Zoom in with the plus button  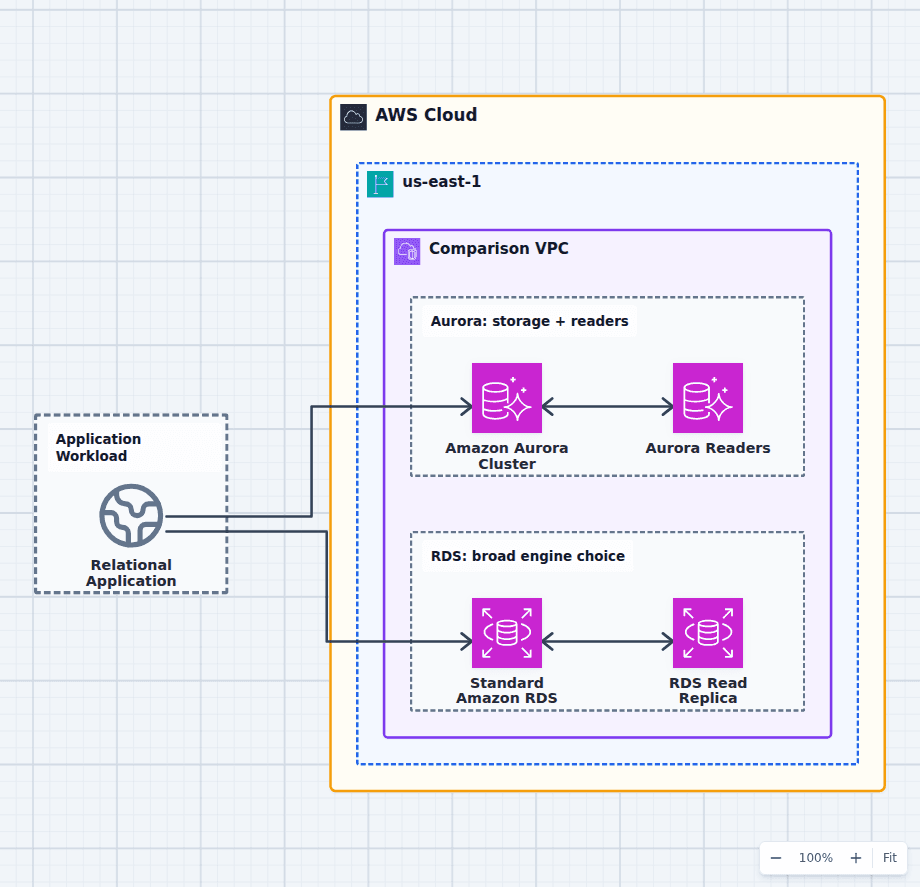click(x=856, y=858)
